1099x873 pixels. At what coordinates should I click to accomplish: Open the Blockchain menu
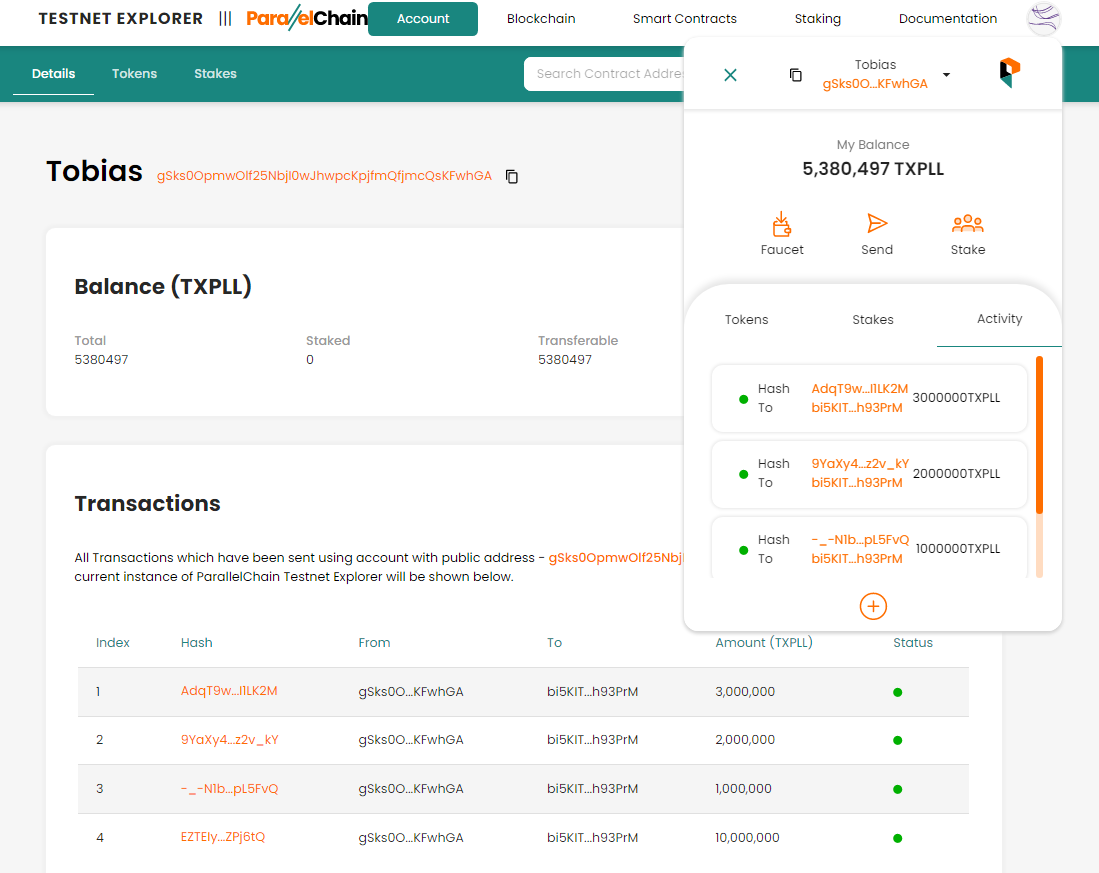541,19
